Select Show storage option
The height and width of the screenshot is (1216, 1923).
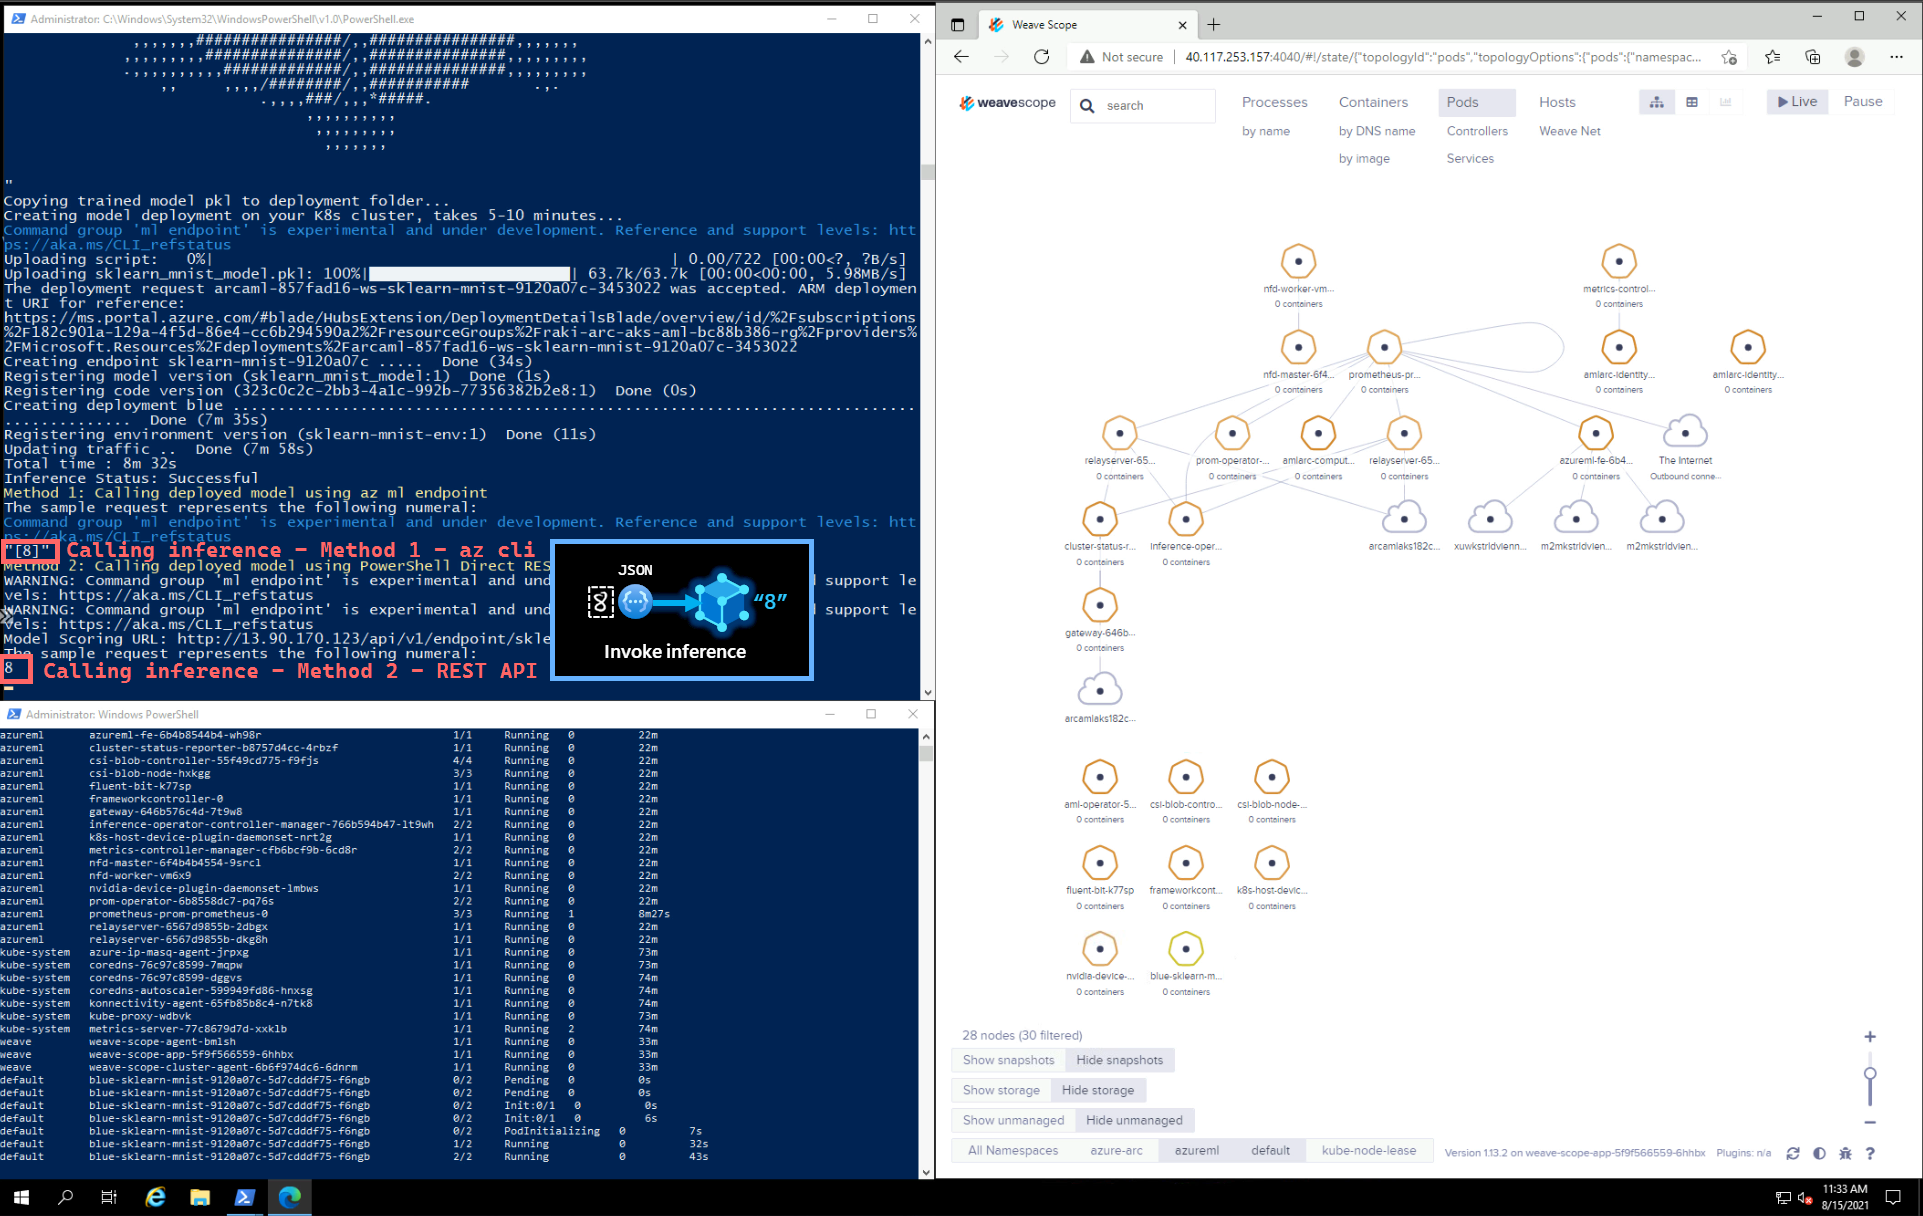1001,1090
